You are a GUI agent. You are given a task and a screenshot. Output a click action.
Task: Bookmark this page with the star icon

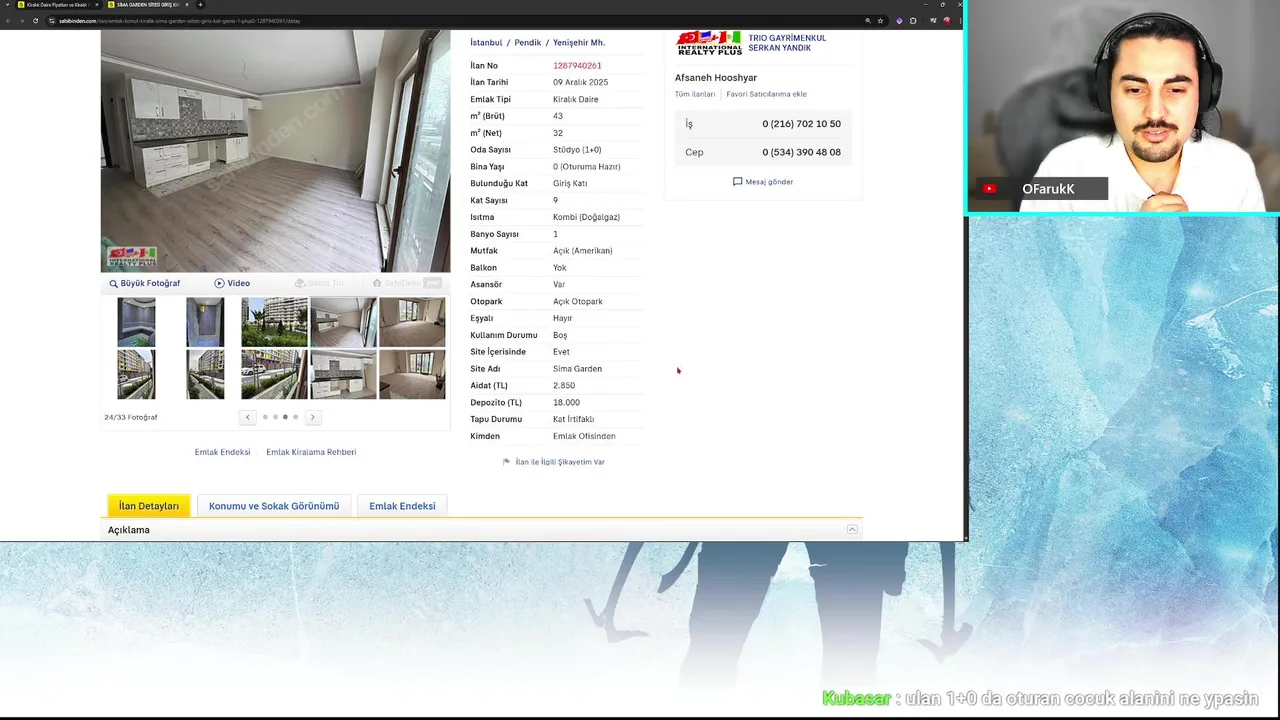880,20
